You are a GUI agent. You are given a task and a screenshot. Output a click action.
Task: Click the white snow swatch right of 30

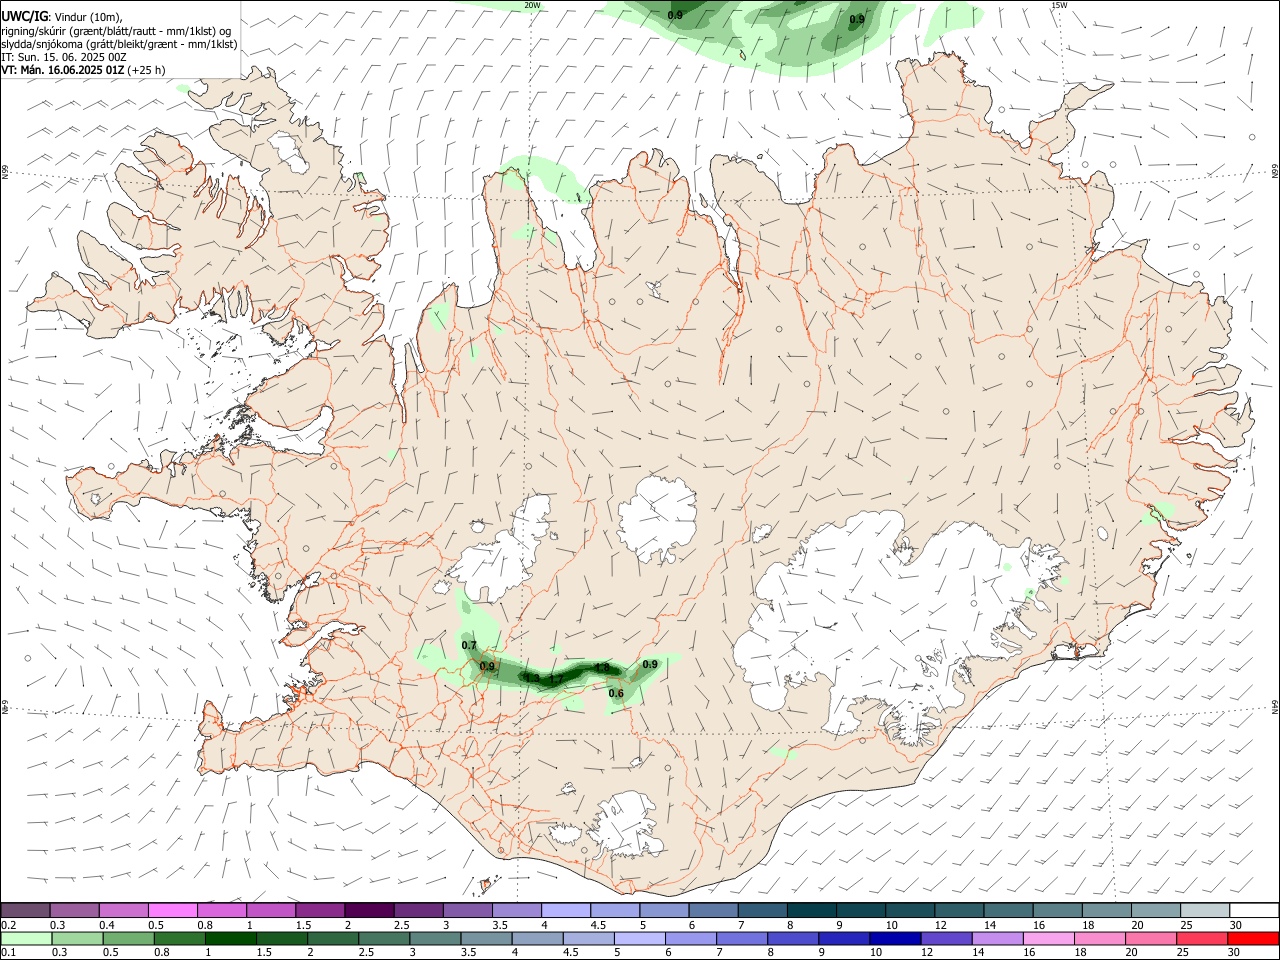point(1253,911)
